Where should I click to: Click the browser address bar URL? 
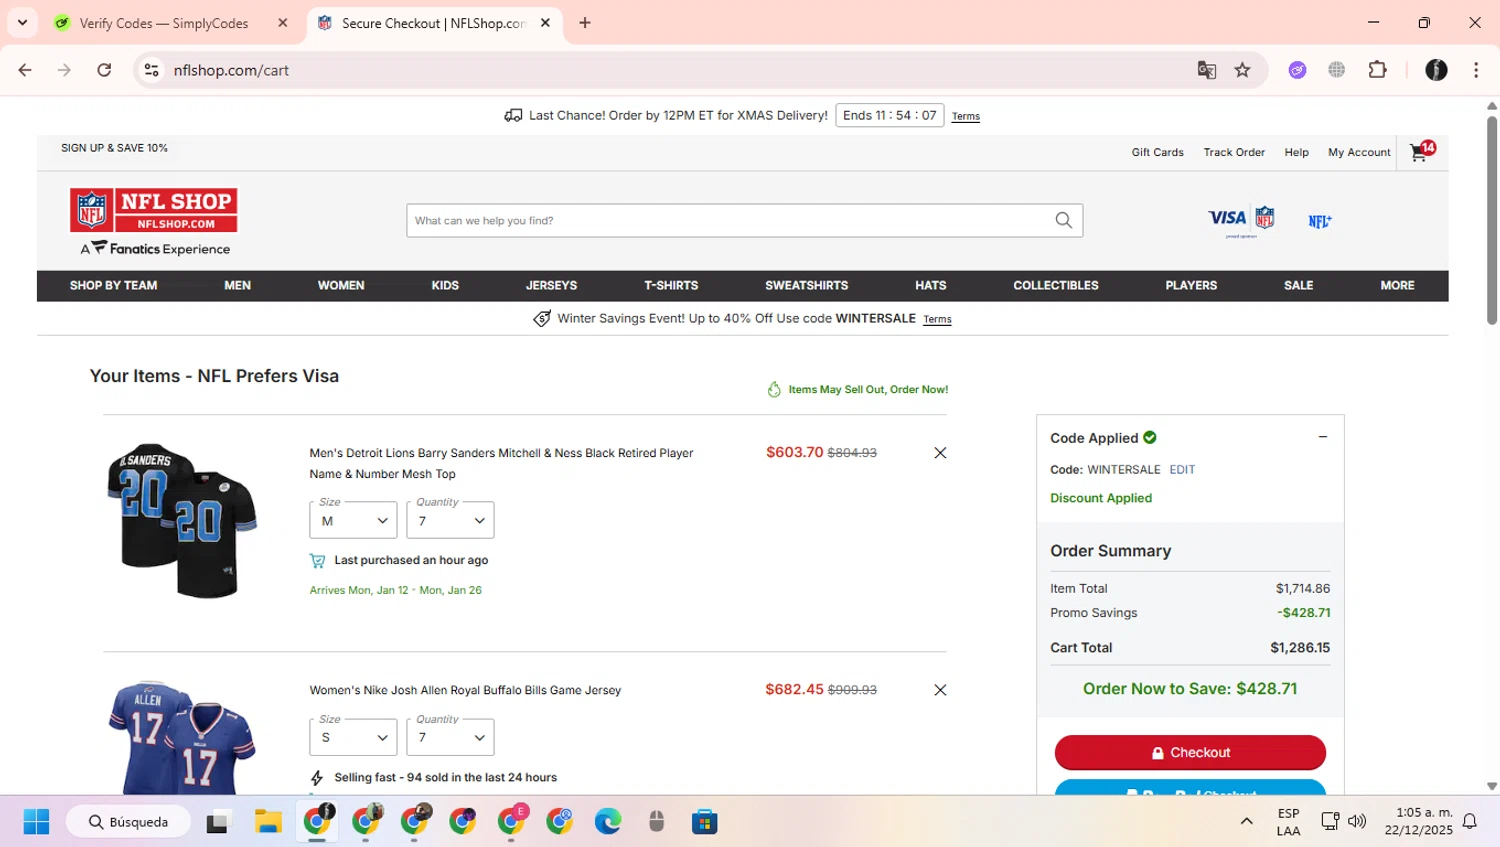click(231, 70)
